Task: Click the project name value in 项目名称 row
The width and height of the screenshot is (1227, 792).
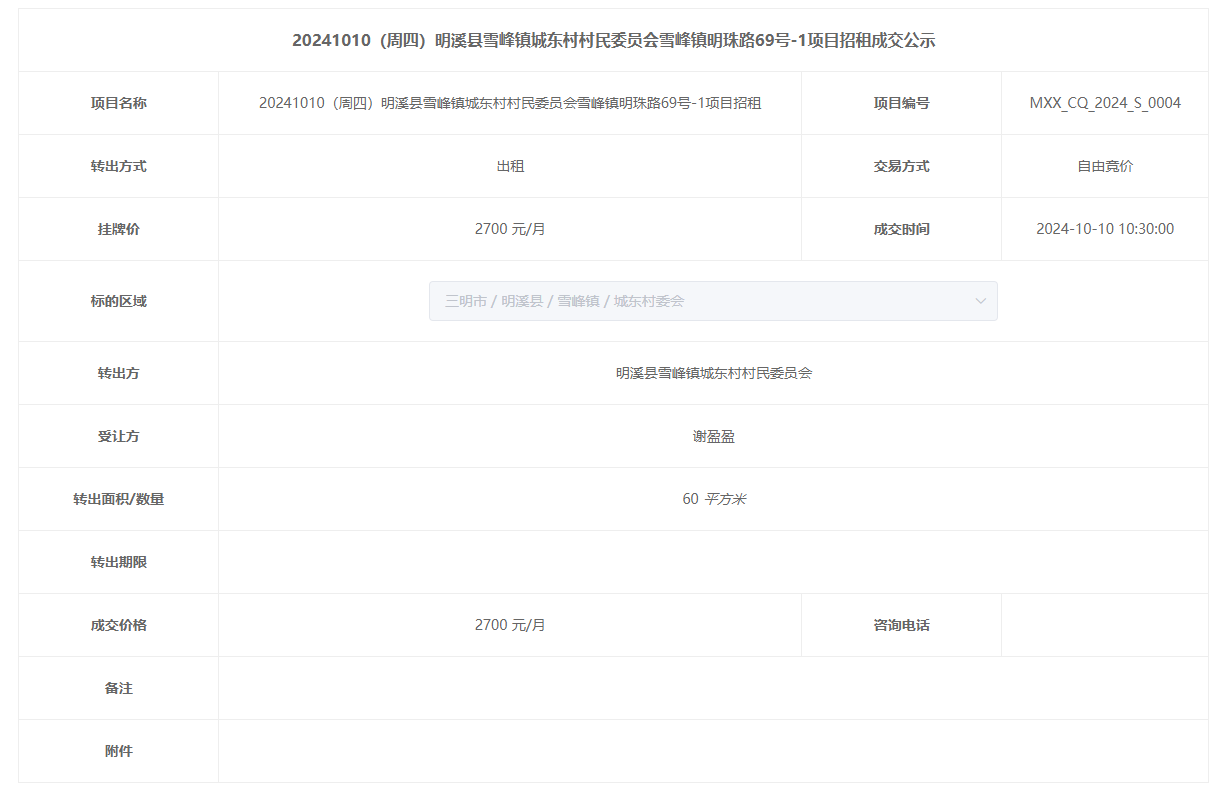Action: click(510, 103)
